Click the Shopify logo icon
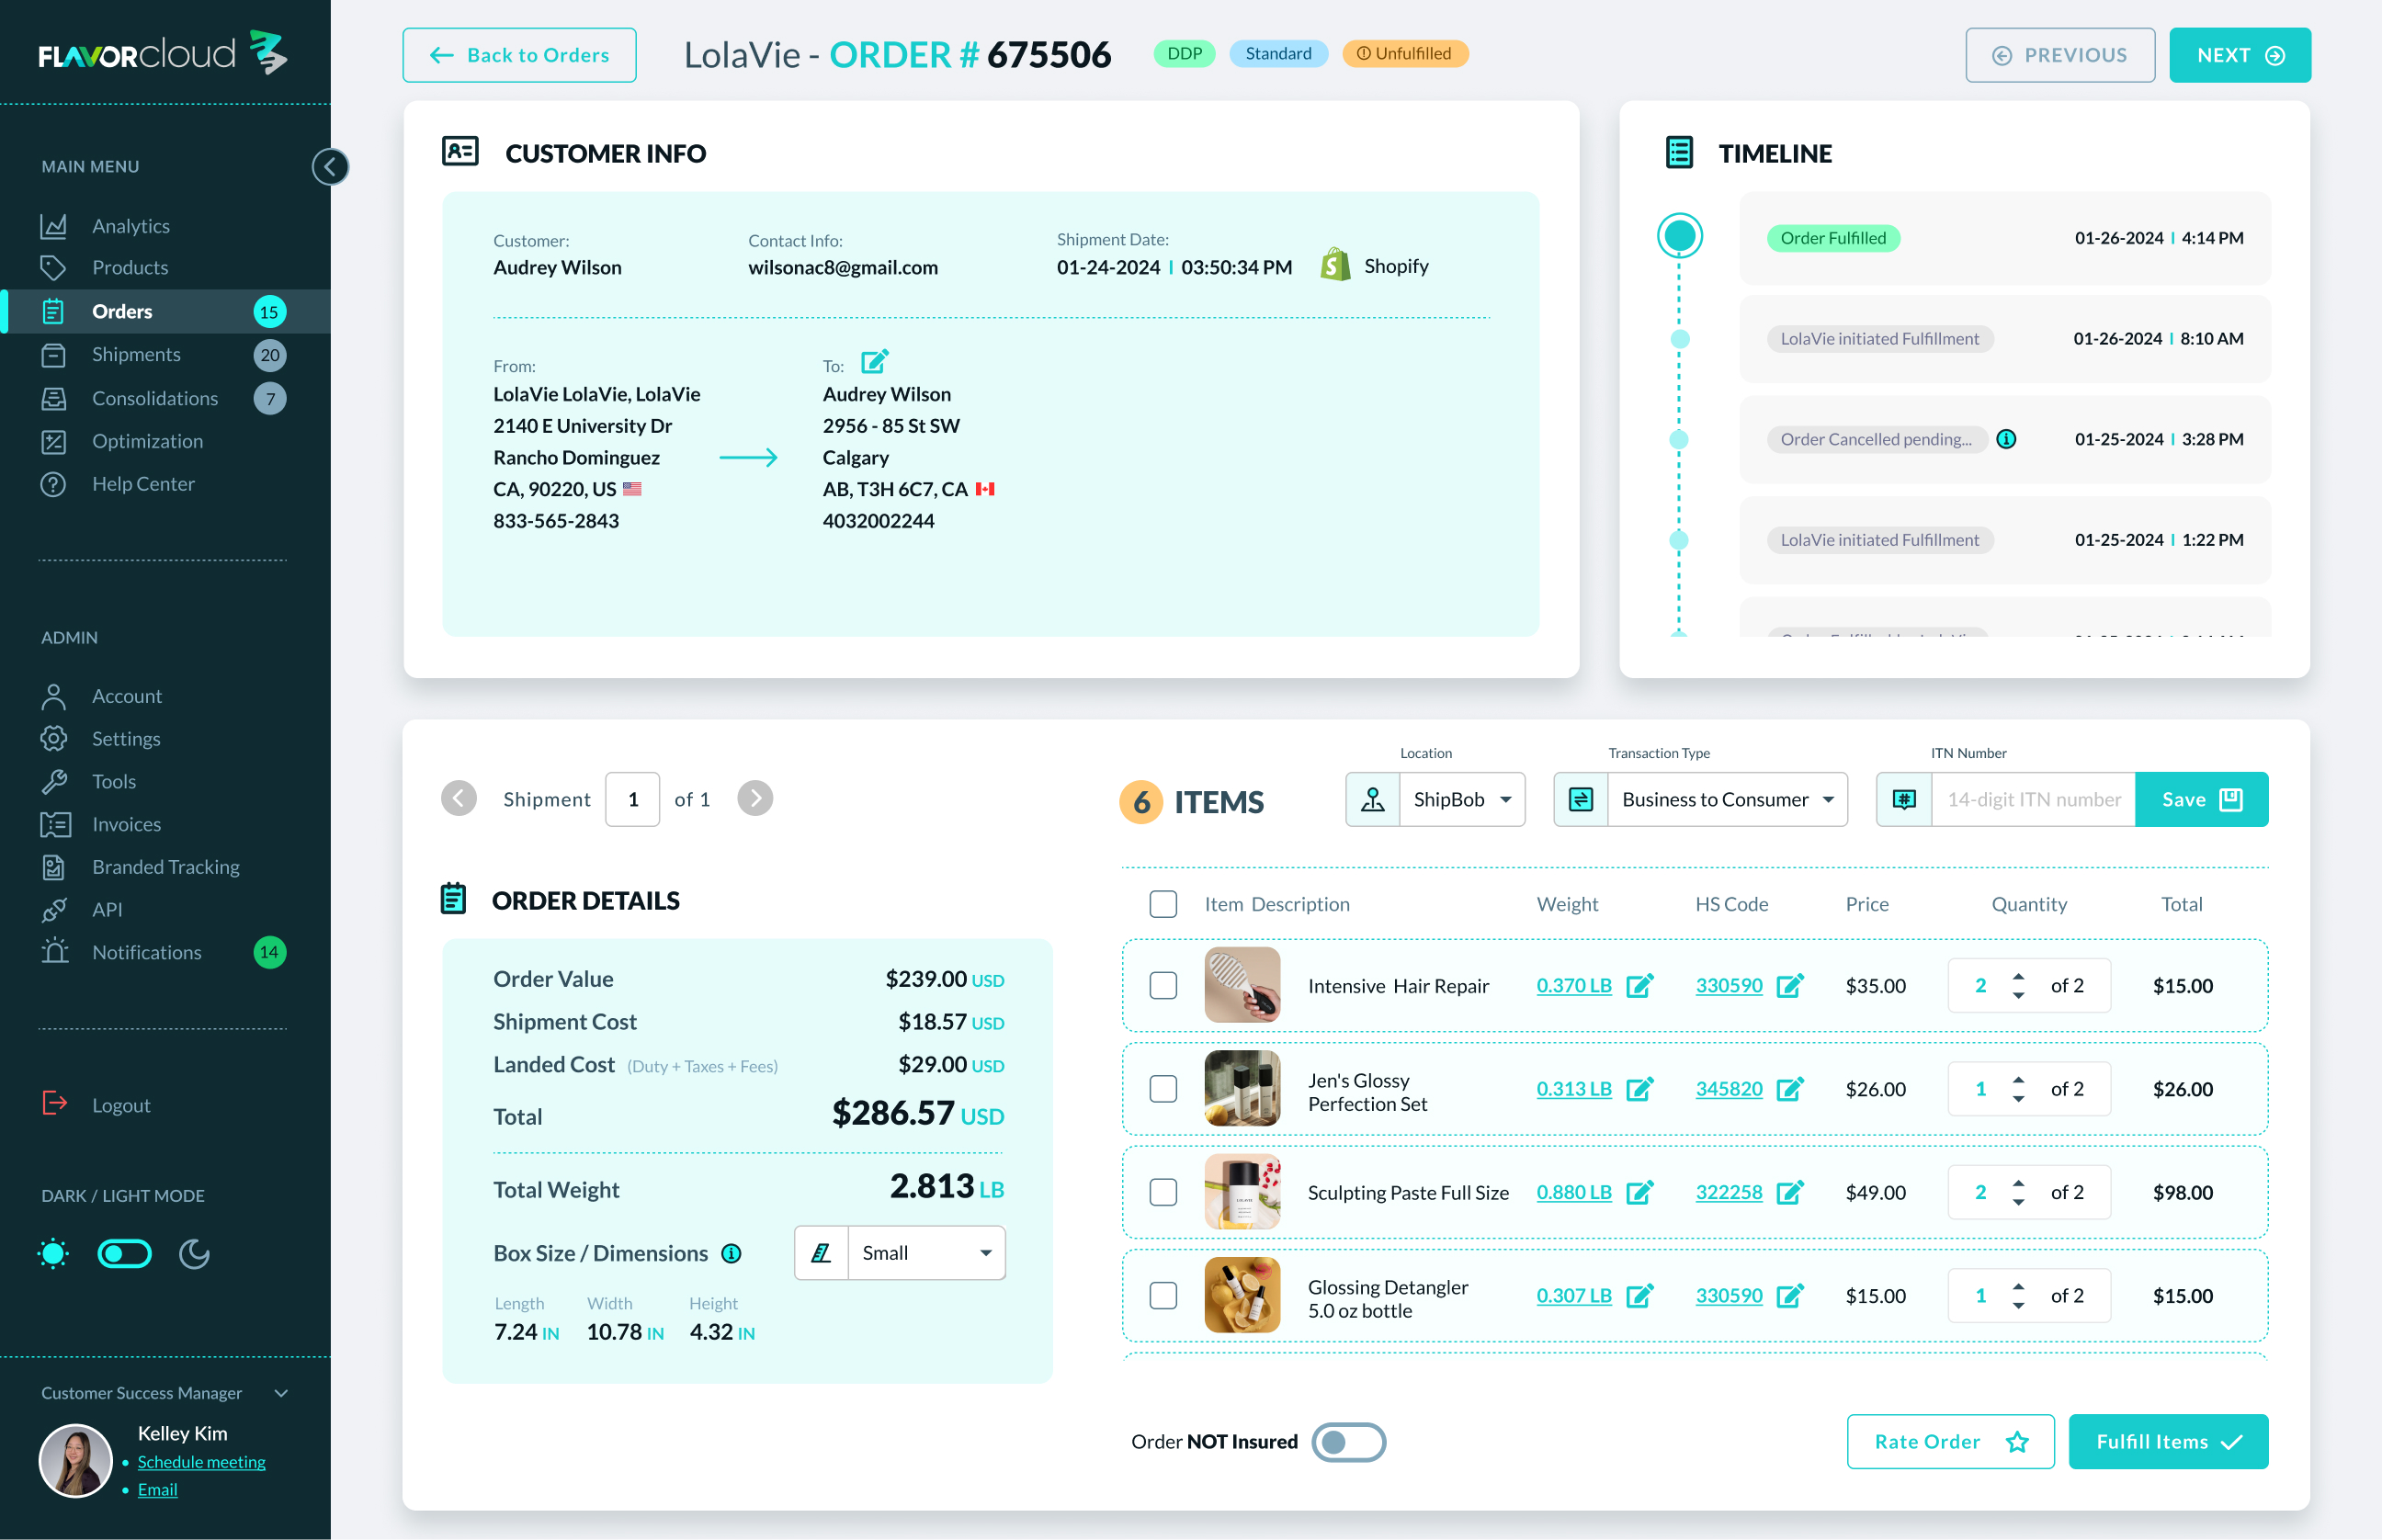This screenshot has width=2382, height=1540. point(1334,265)
